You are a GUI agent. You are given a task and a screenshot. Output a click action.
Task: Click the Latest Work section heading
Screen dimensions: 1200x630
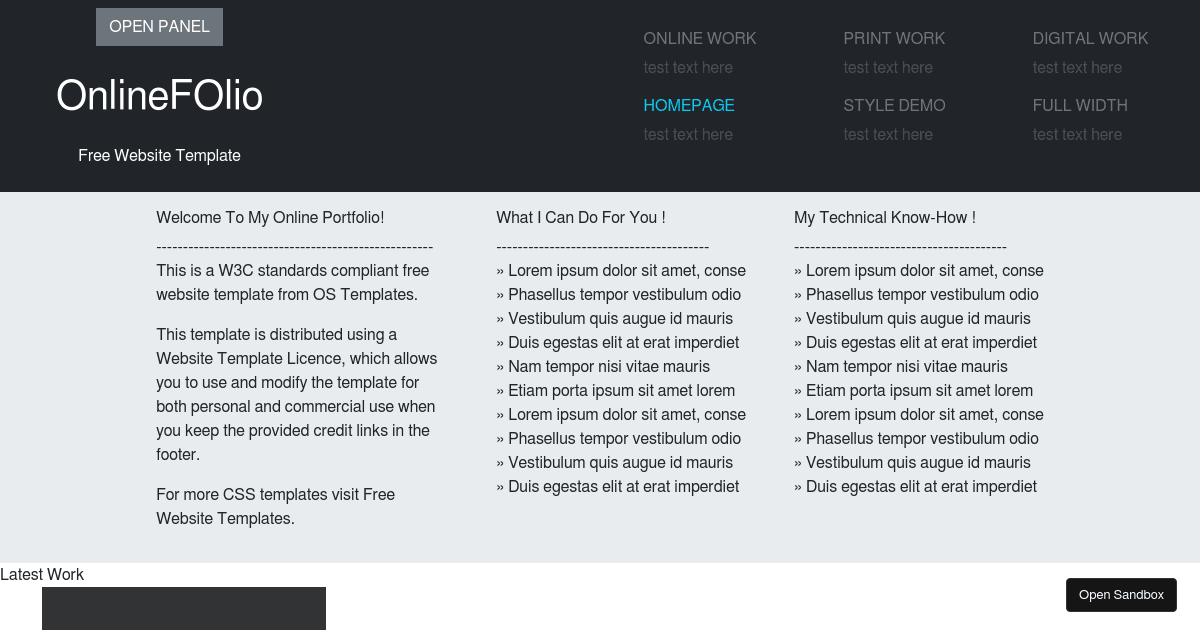click(42, 574)
